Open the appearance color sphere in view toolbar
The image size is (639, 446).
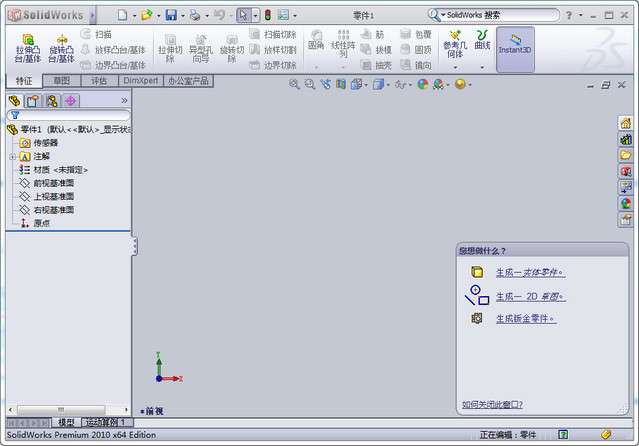423,85
